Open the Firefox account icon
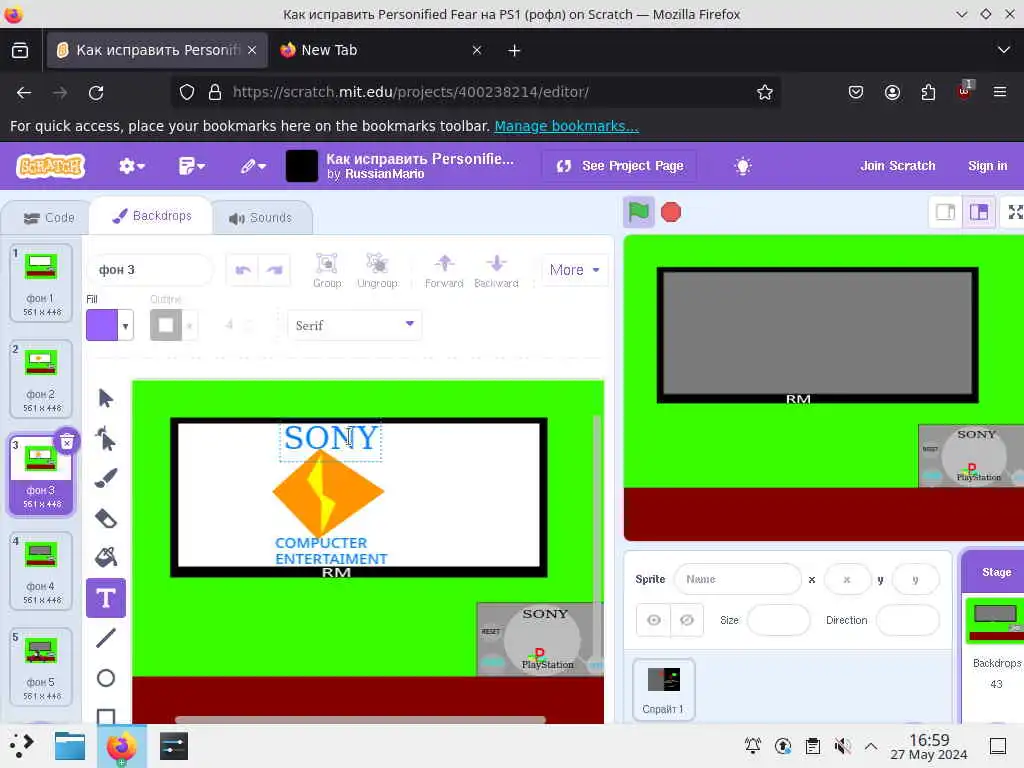This screenshot has width=1024, height=768. click(892, 92)
